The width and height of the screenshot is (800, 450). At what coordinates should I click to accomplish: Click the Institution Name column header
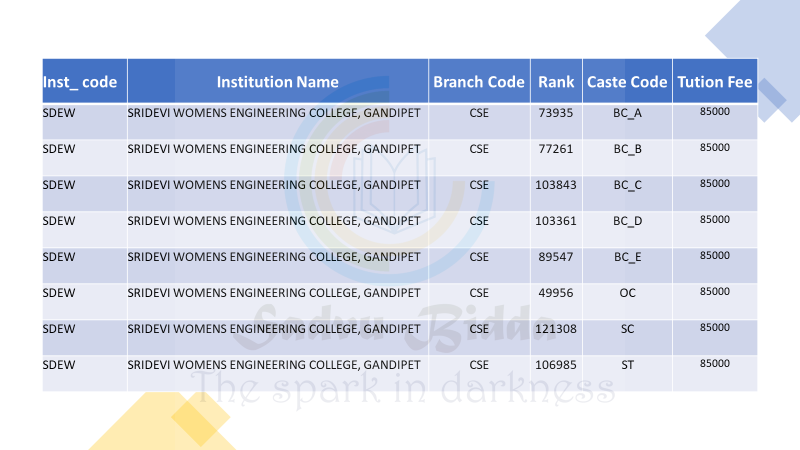[x=278, y=82]
